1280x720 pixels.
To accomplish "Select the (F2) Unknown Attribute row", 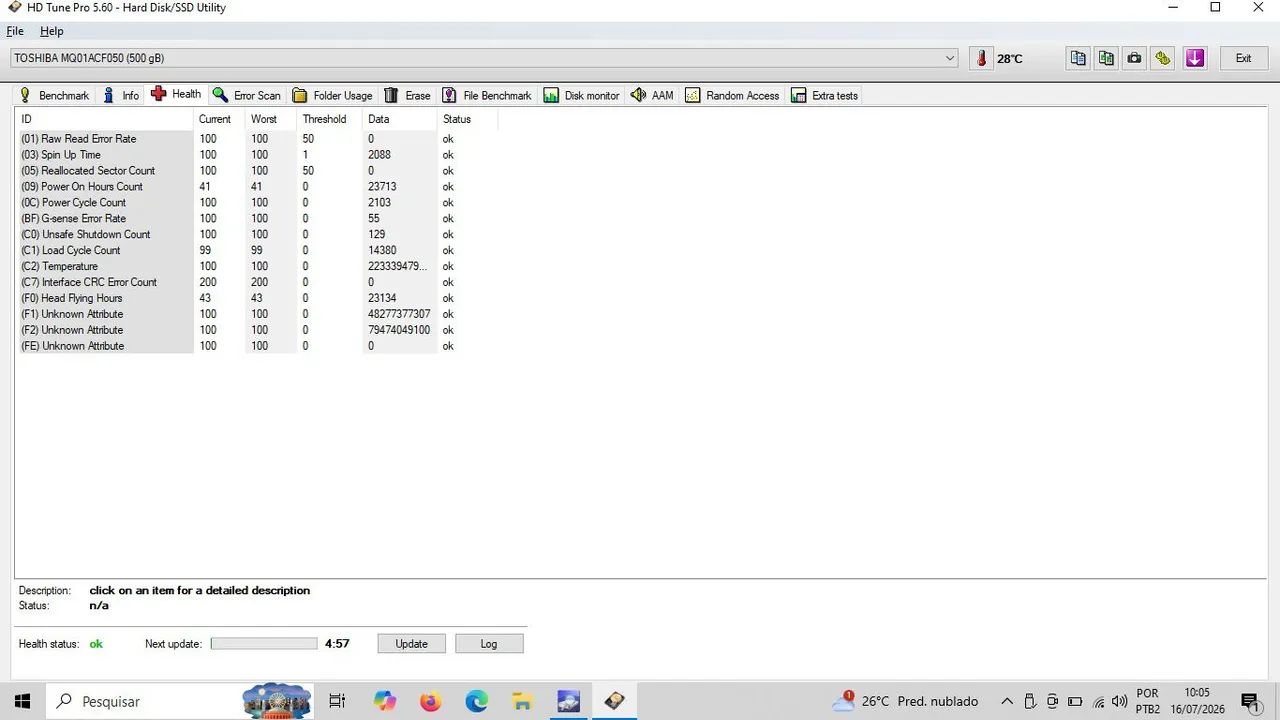I will [x=257, y=330].
